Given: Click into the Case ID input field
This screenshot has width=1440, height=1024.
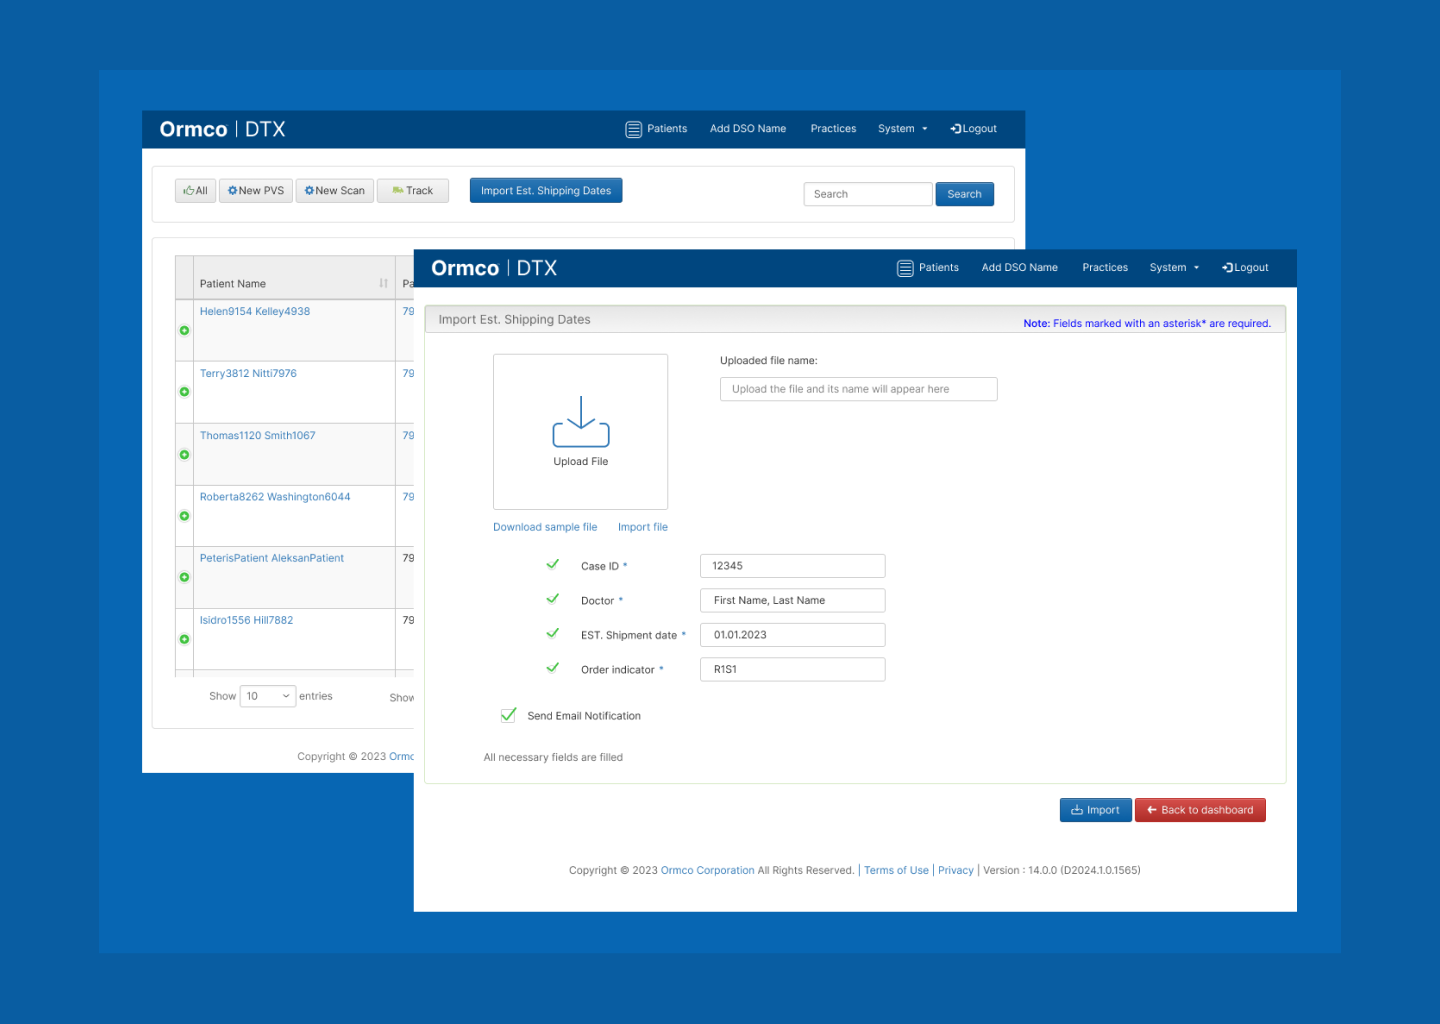Looking at the screenshot, I should tap(792, 566).
